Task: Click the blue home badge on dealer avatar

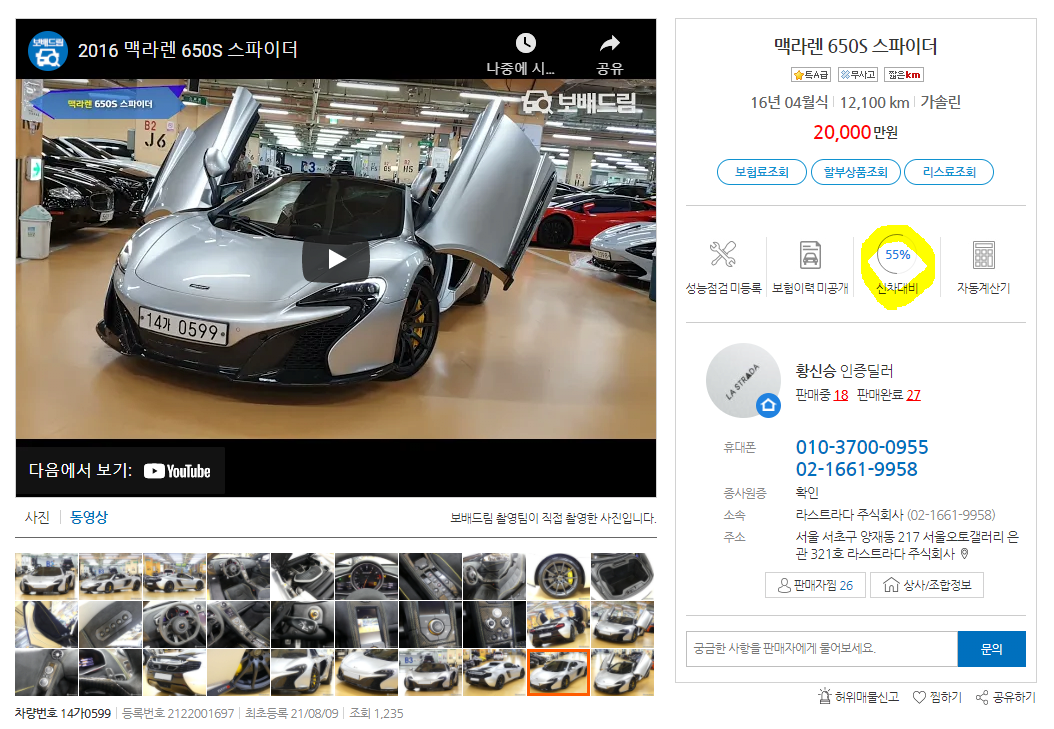Action: 768,405
